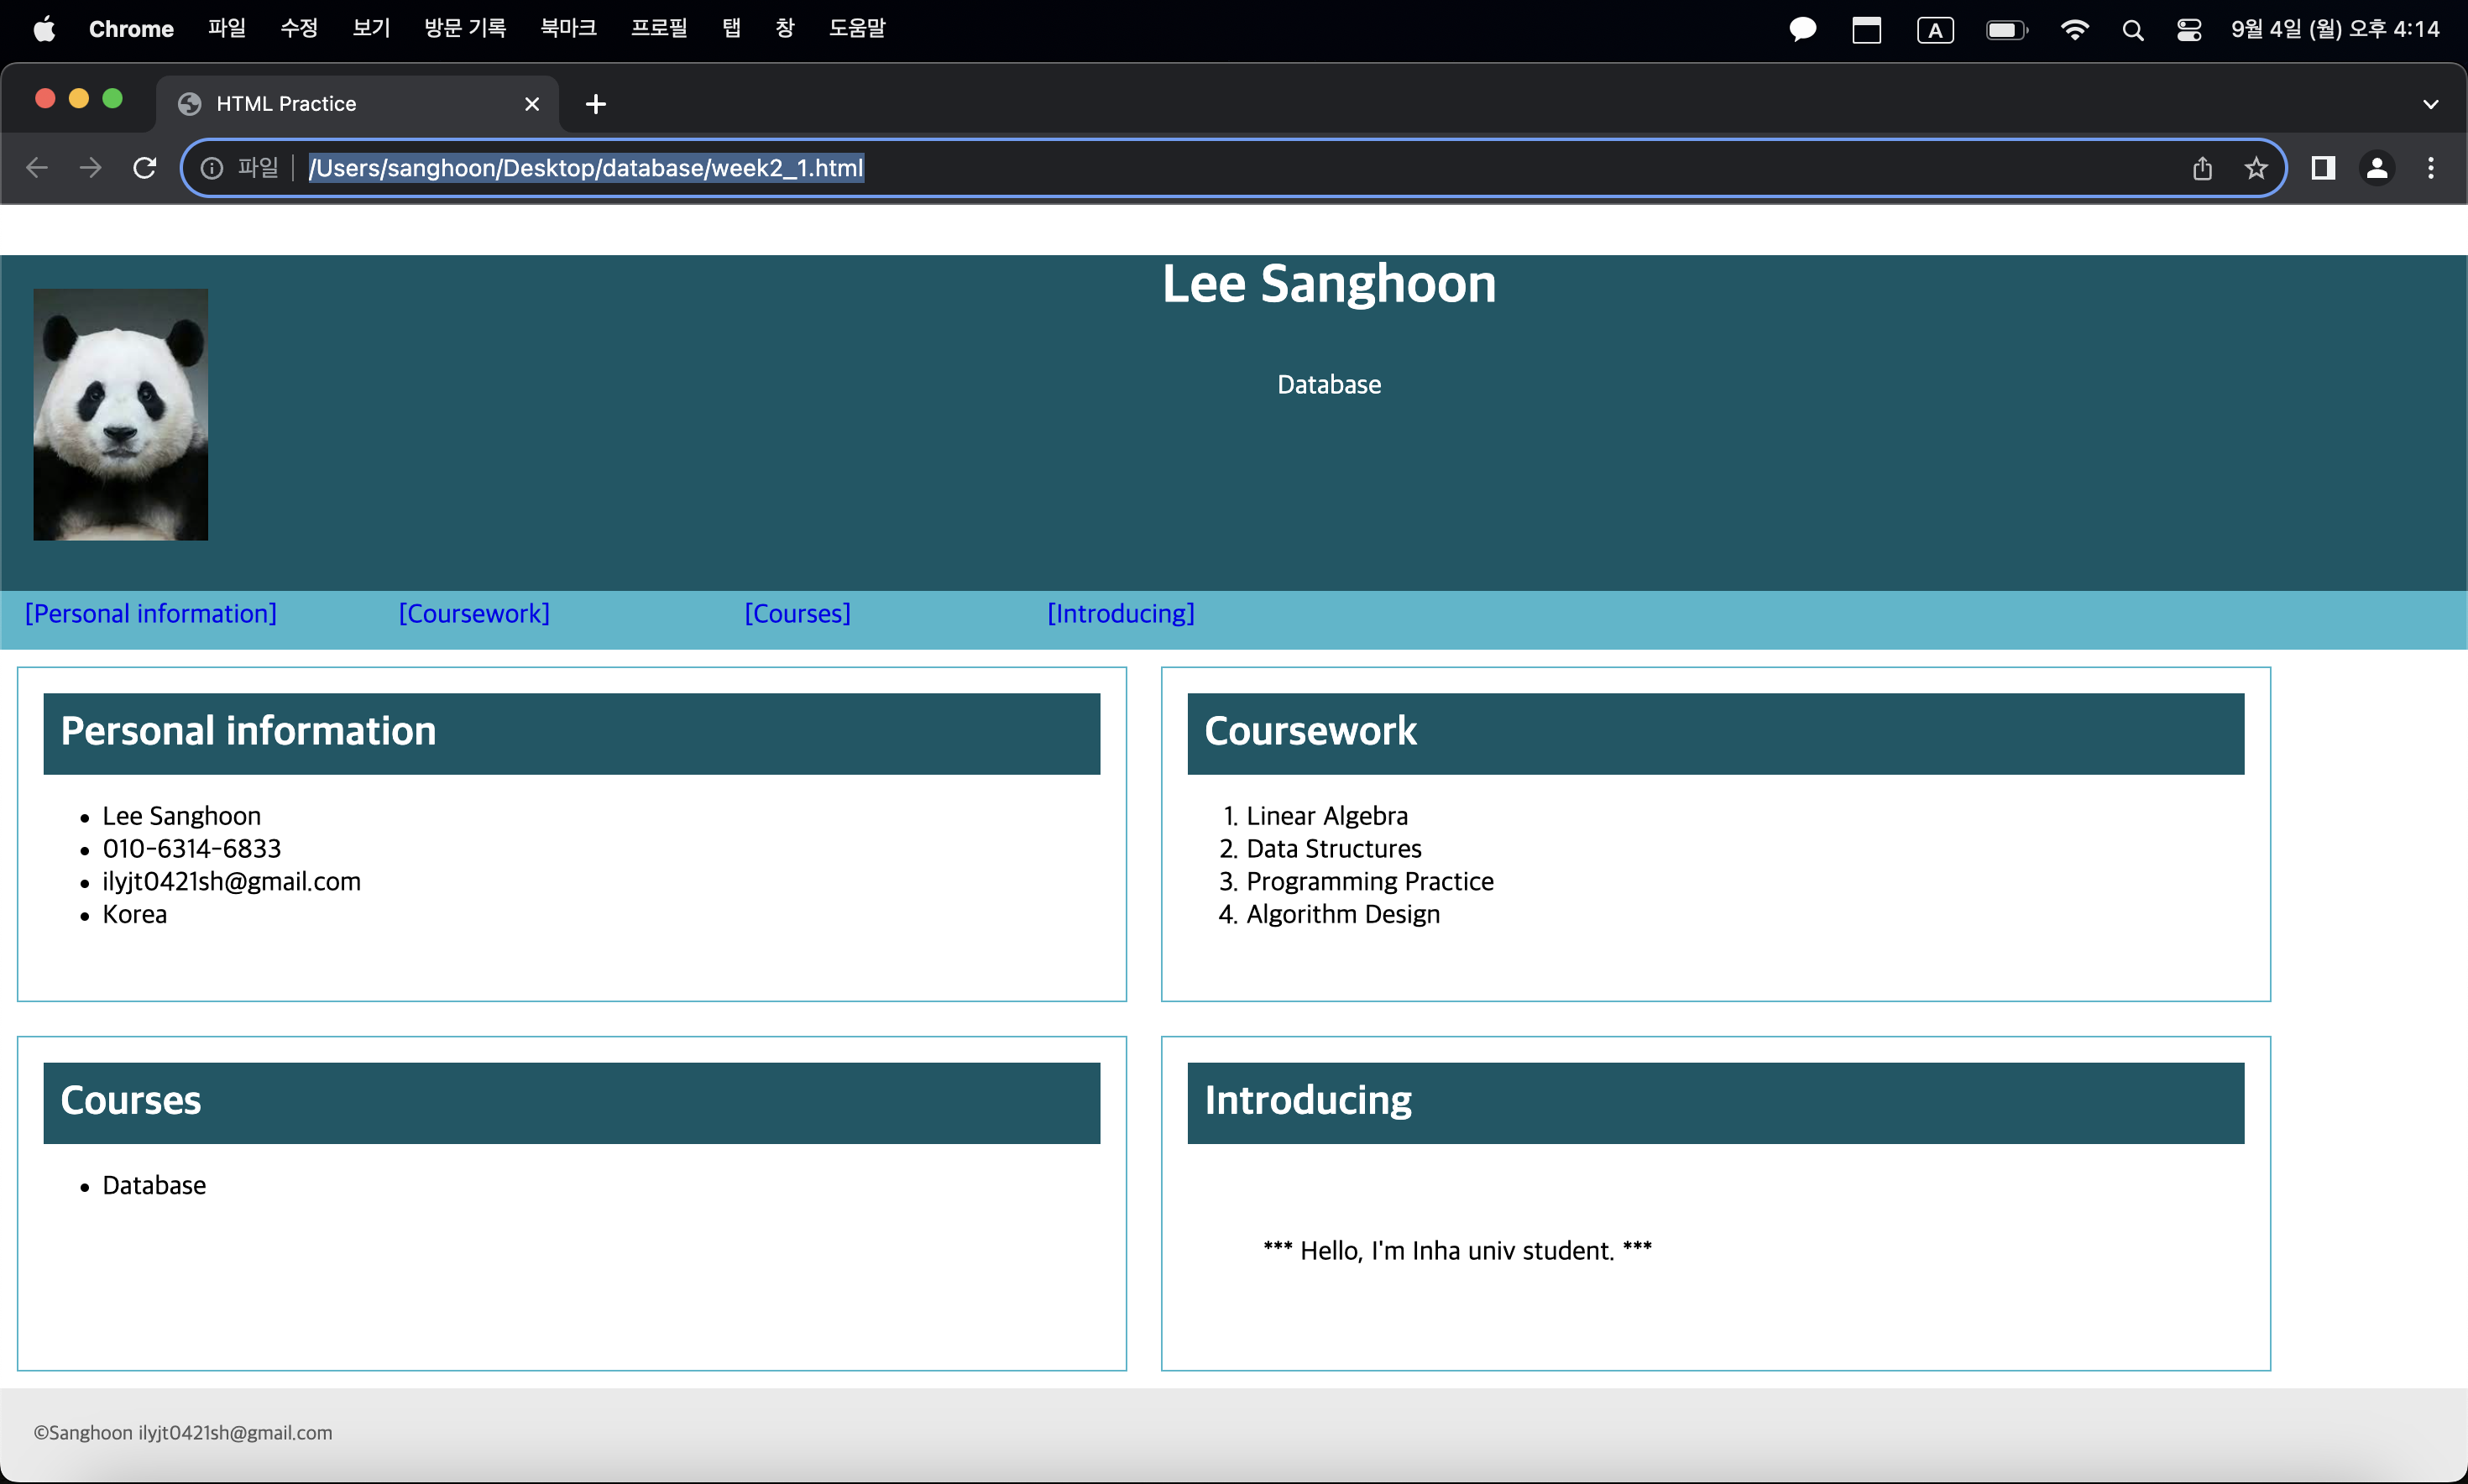Toggle the Chrome side panel icon
The image size is (2468, 1484).
click(x=2323, y=168)
